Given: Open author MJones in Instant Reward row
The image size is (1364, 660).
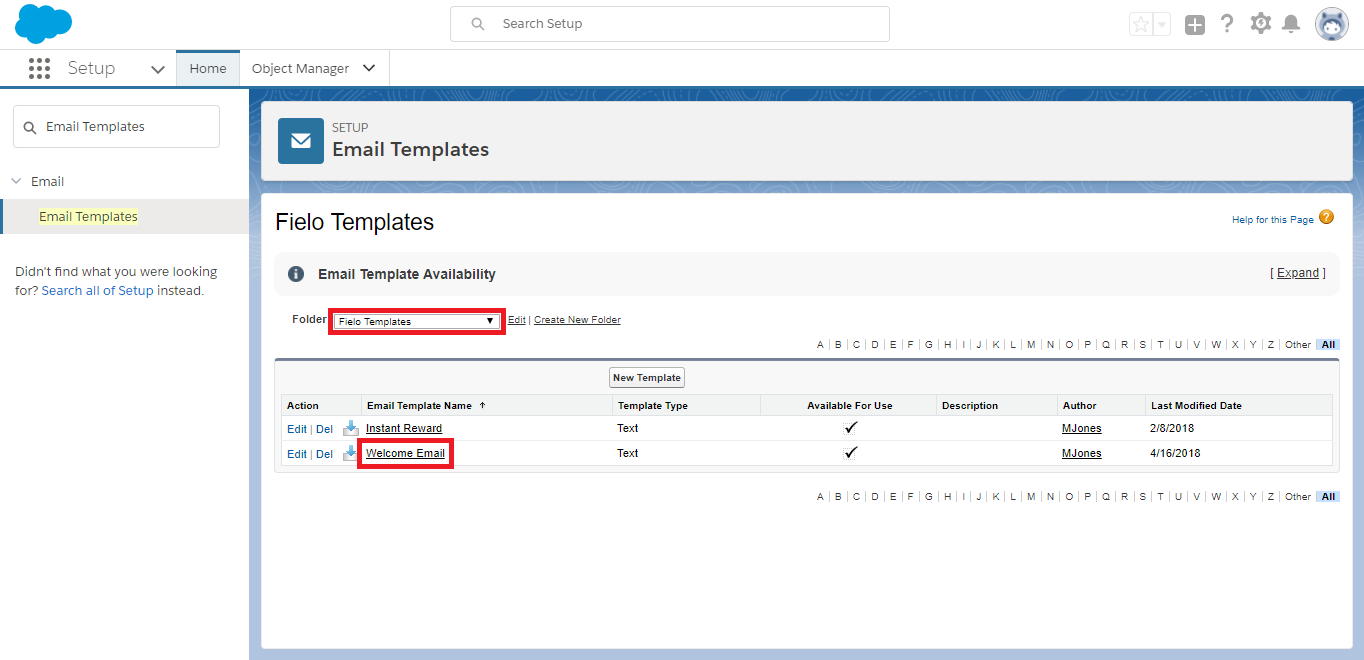Looking at the screenshot, I should click(1081, 428).
